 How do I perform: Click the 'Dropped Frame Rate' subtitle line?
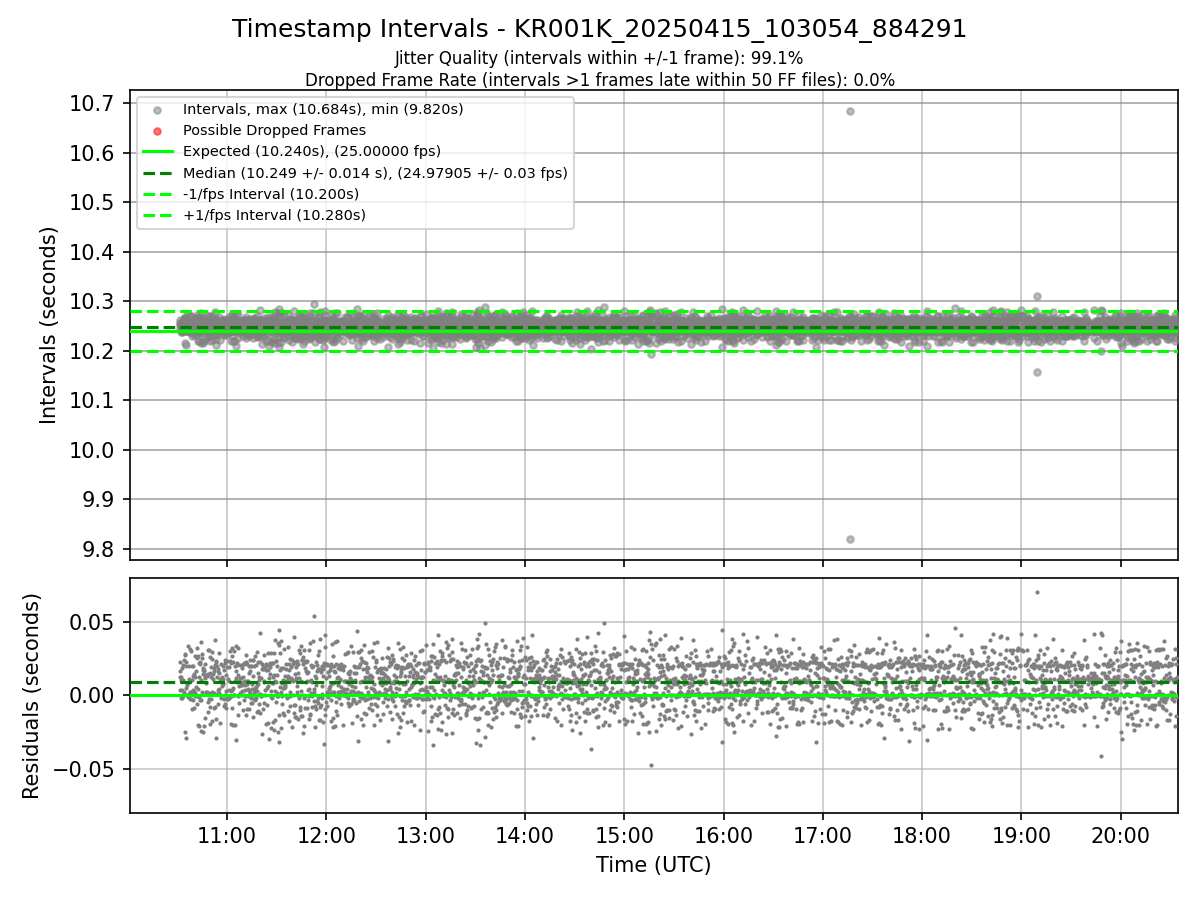click(599, 79)
